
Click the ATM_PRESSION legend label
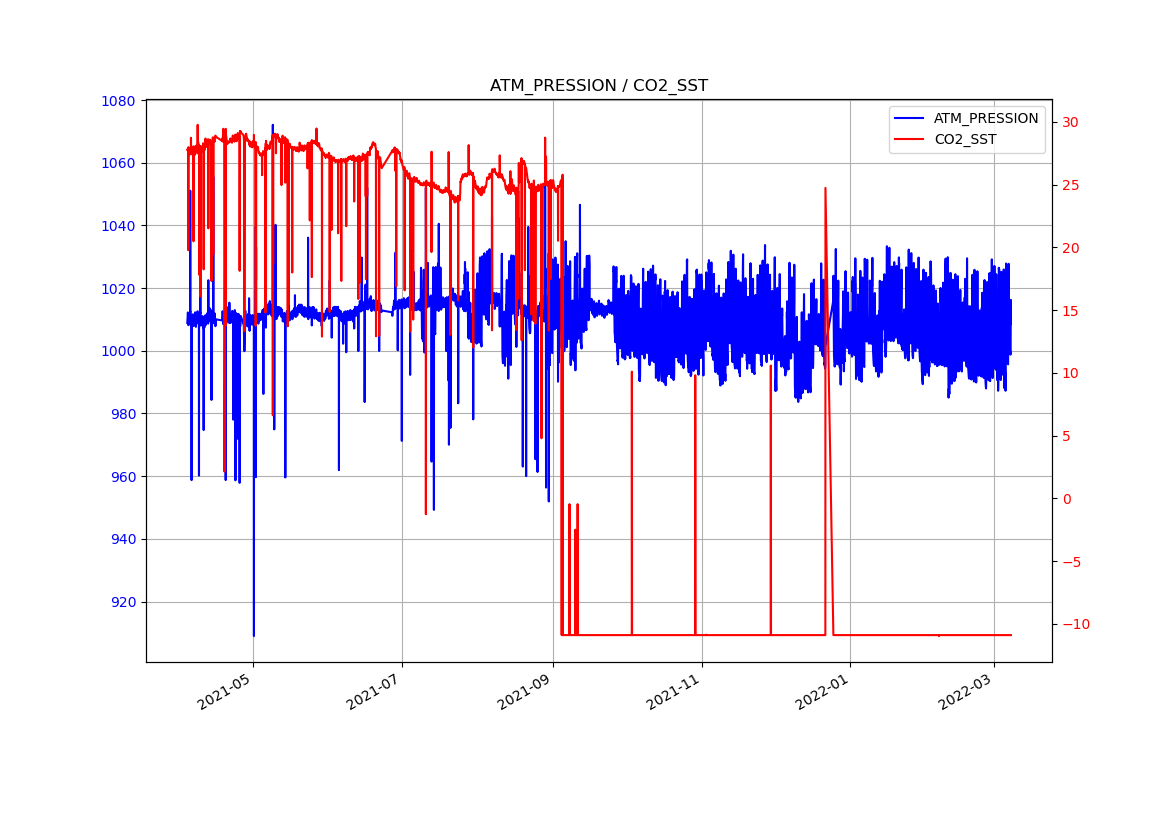[x=985, y=119]
